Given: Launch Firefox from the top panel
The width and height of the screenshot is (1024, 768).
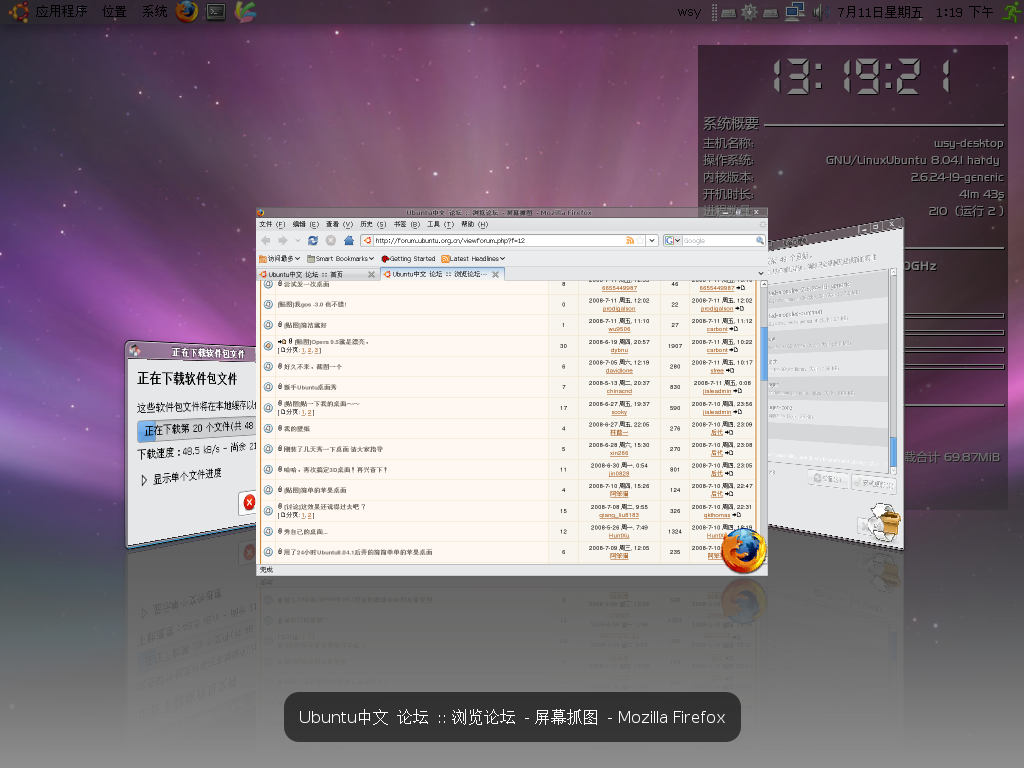Looking at the screenshot, I should [x=187, y=11].
